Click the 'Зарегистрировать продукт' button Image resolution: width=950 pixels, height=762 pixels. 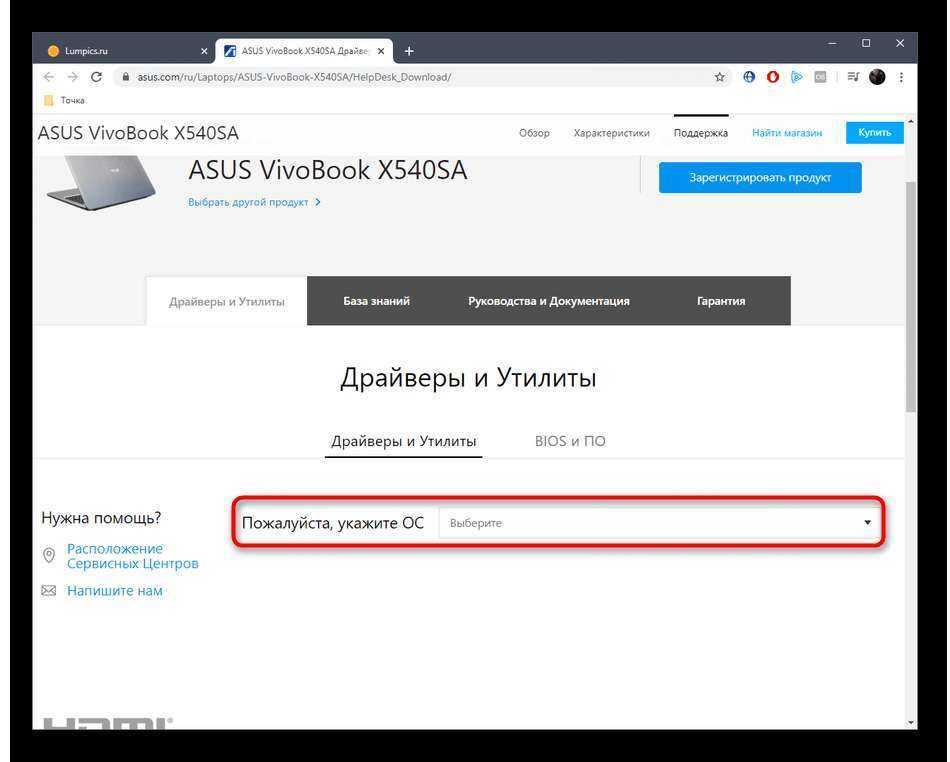coord(760,177)
